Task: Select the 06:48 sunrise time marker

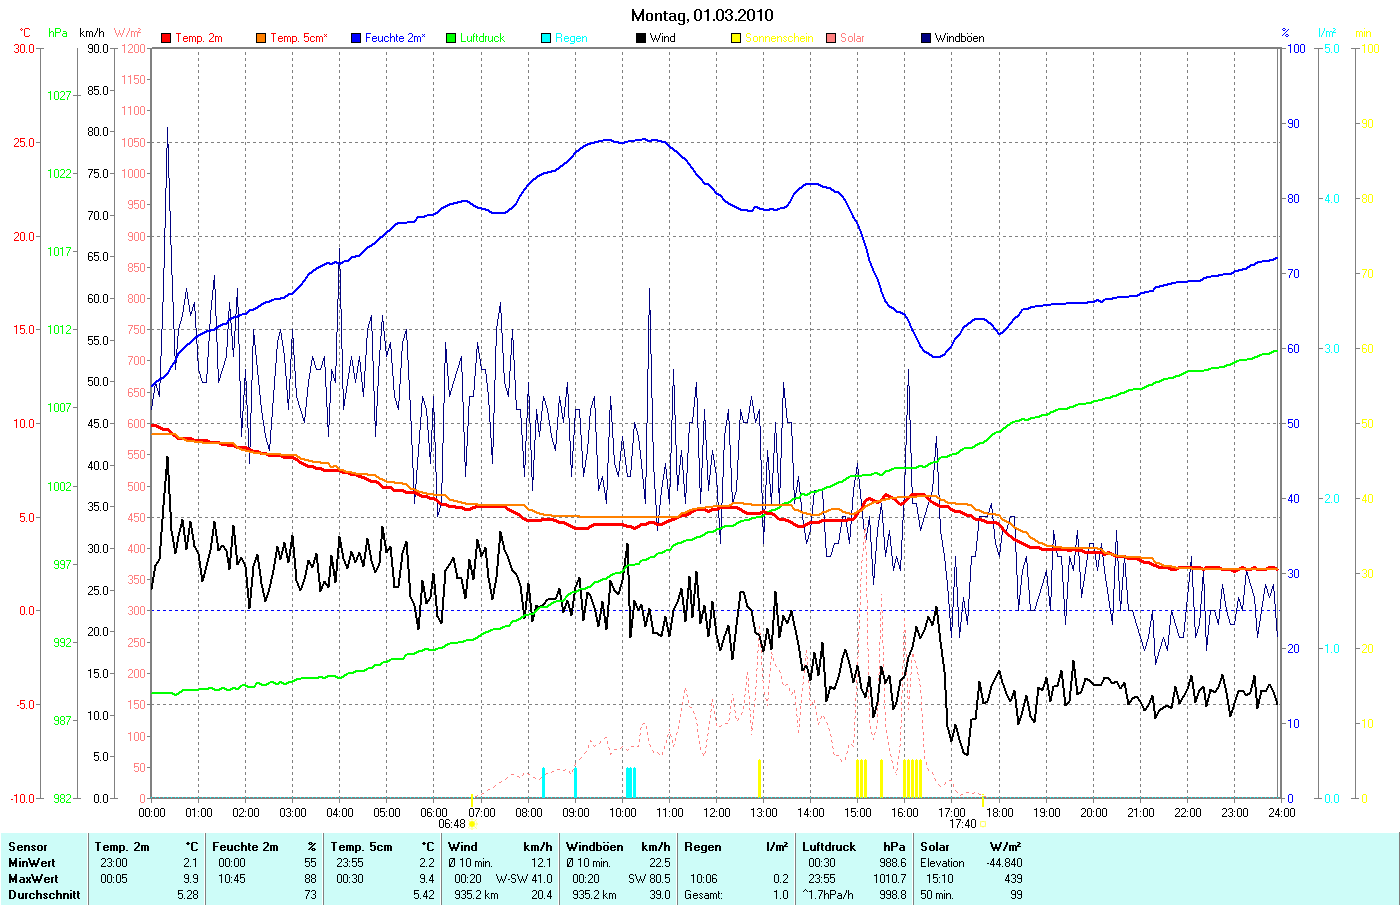Action: [x=452, y=824]
